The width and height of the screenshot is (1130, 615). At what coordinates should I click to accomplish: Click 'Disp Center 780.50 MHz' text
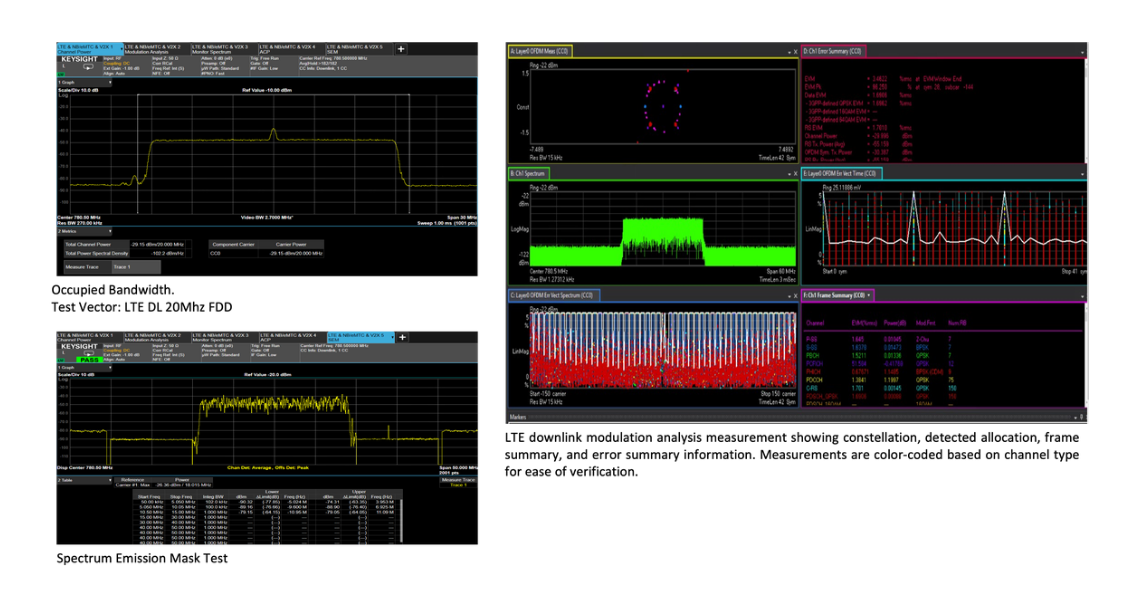(85, 468)
